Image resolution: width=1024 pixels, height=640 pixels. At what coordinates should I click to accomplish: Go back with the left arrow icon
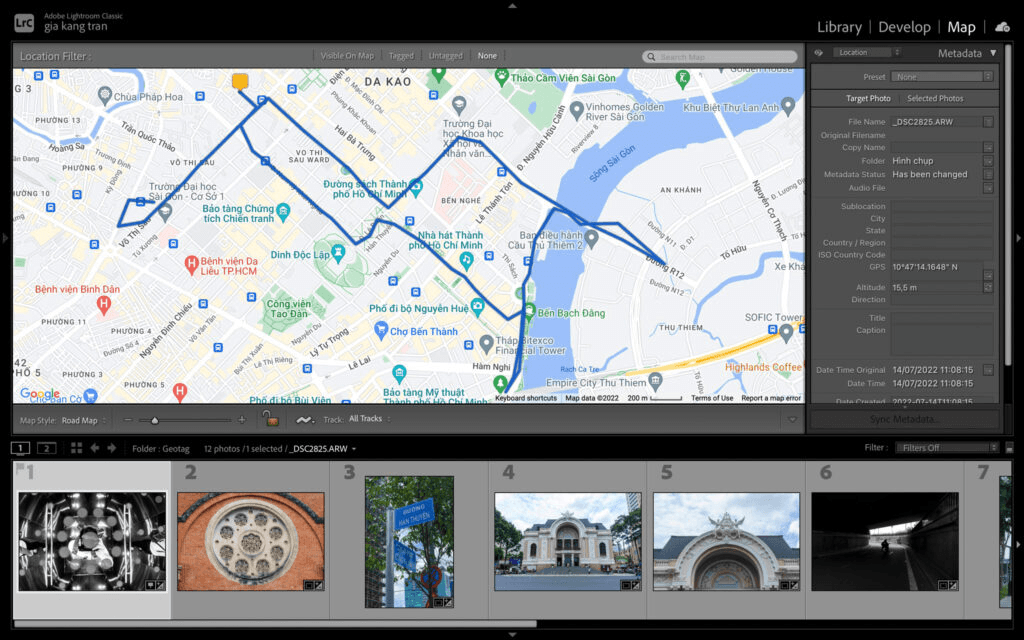95,448
